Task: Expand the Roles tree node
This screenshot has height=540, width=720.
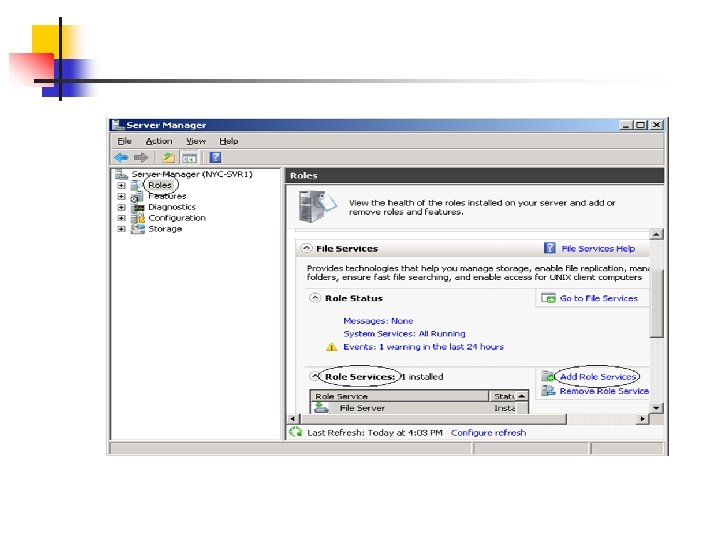Action: point(121,186)
